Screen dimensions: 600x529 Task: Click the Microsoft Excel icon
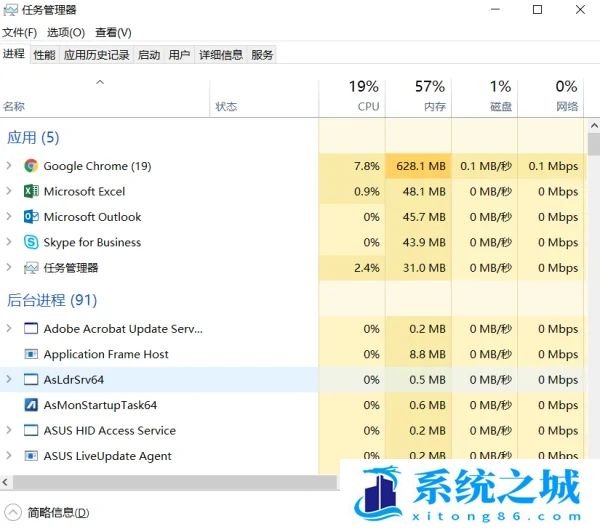coord(31,191)
